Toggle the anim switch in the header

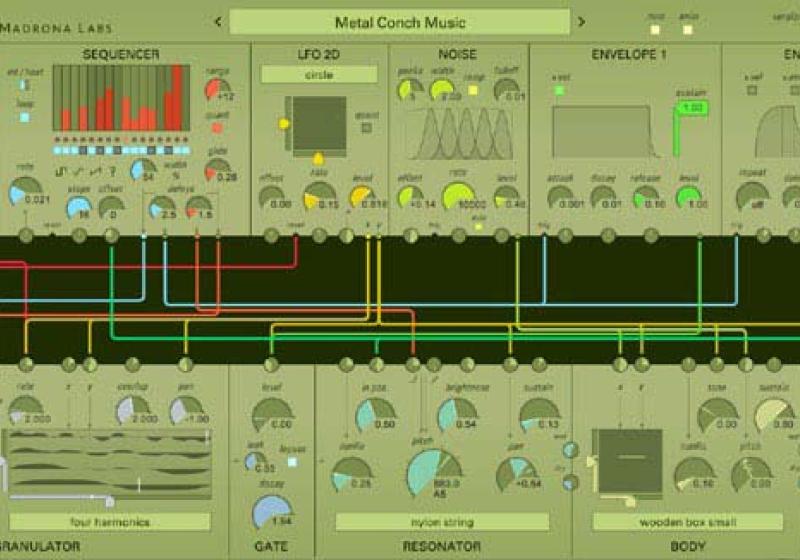point(688,30)
